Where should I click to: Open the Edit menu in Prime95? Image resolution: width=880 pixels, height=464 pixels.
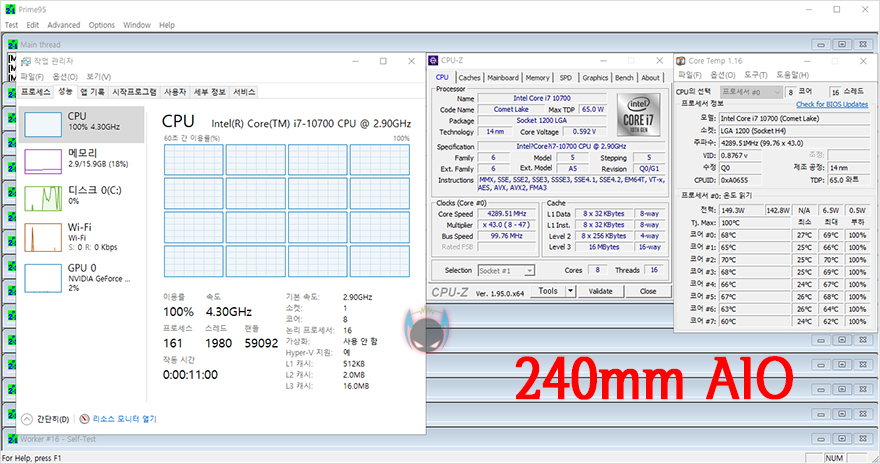(x=33, y=25)
